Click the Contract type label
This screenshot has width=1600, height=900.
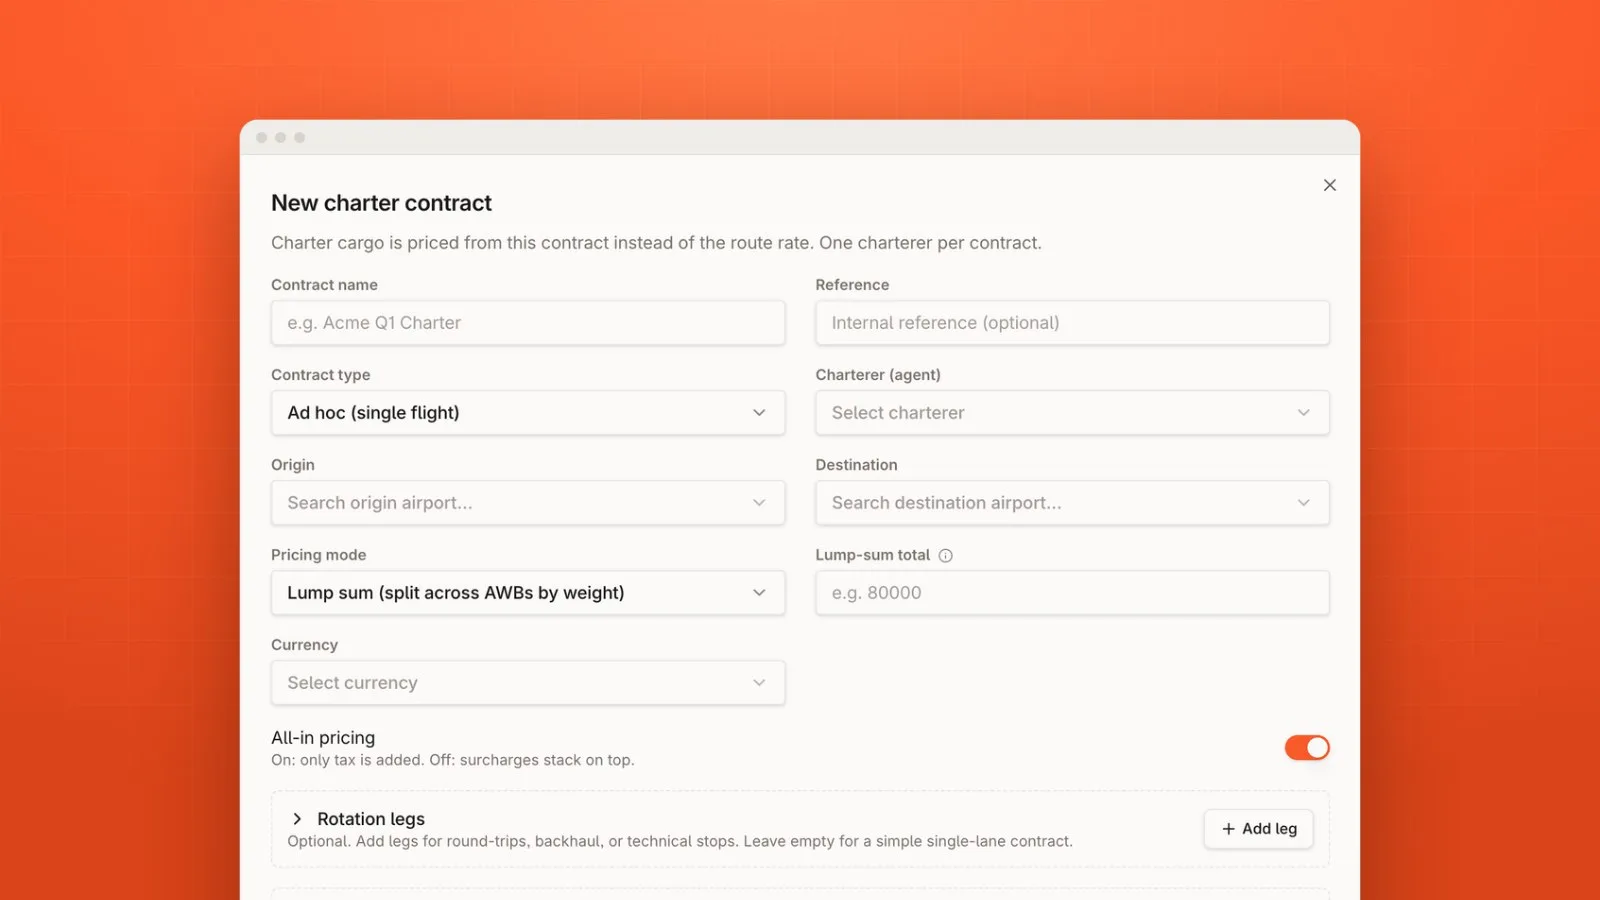pyautogui.click(x=320, y=375)
